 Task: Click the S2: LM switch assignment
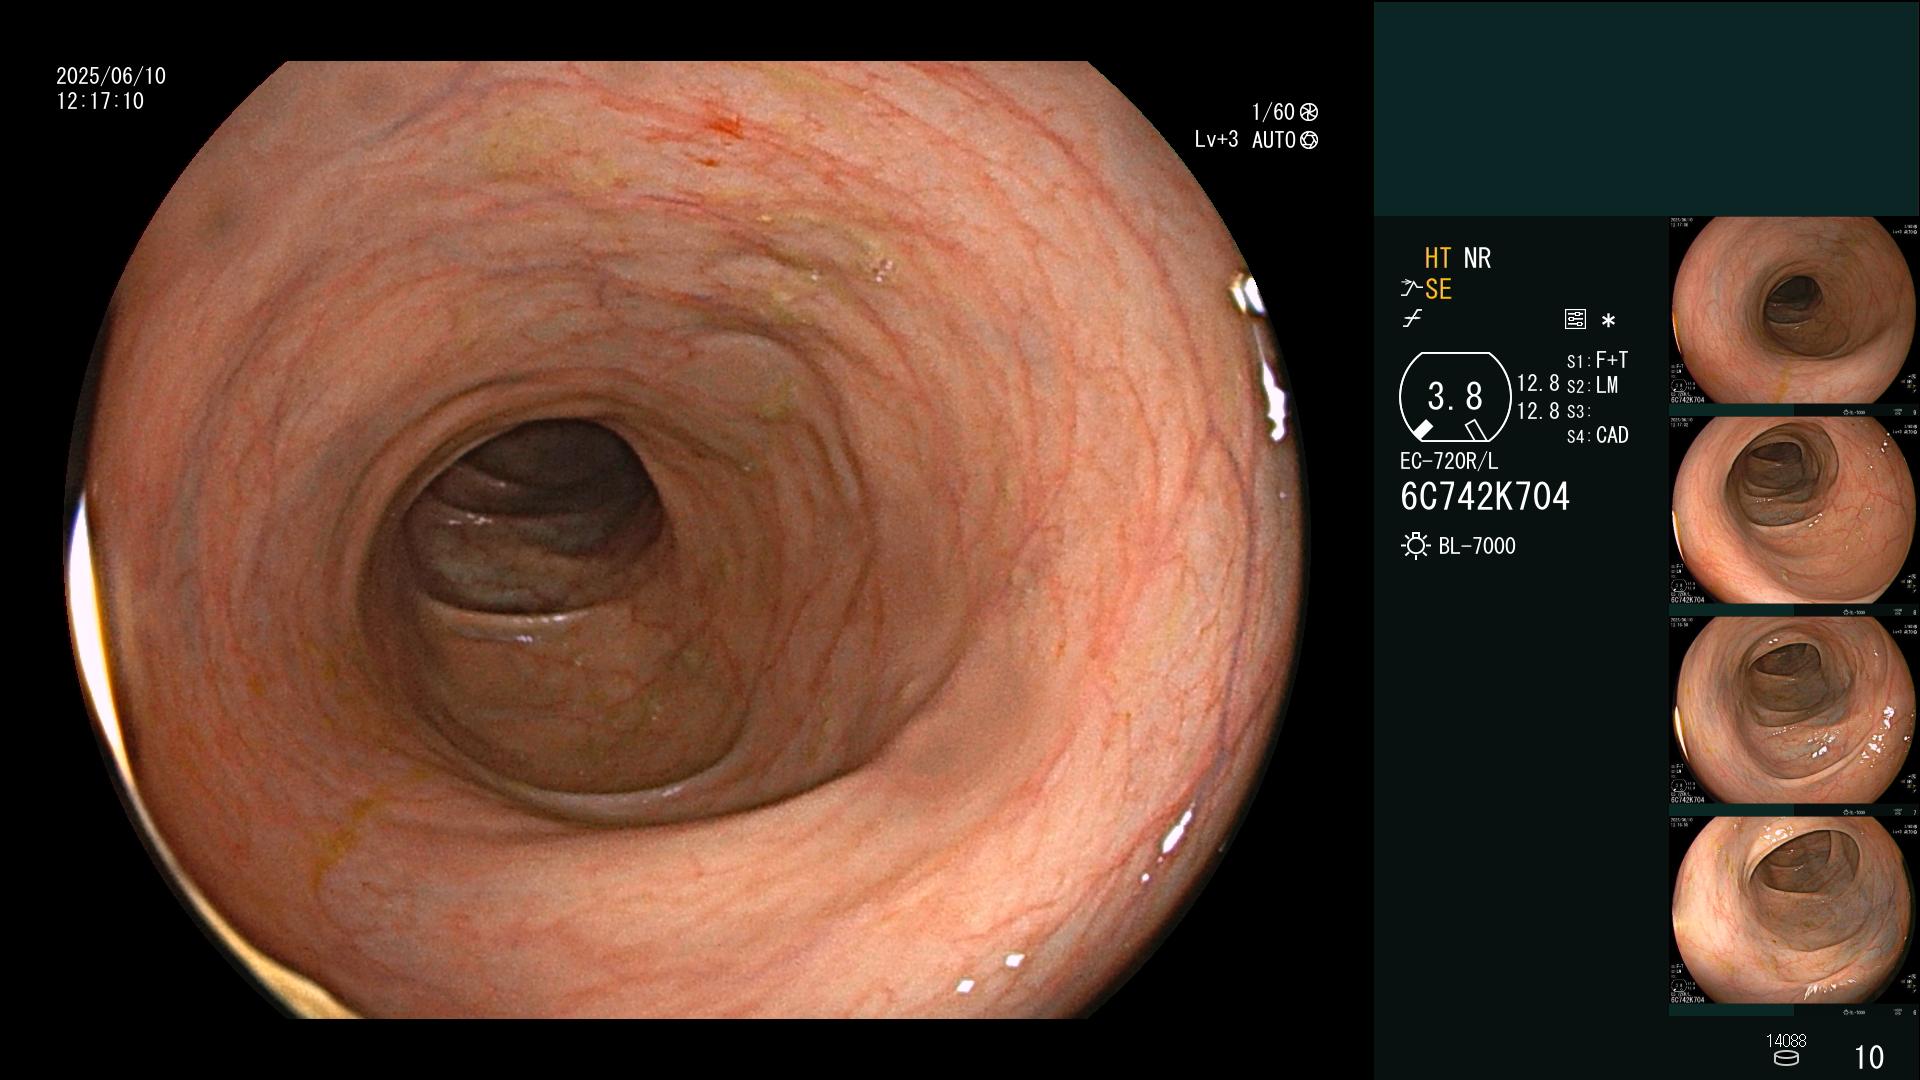tap(1592, 385)
